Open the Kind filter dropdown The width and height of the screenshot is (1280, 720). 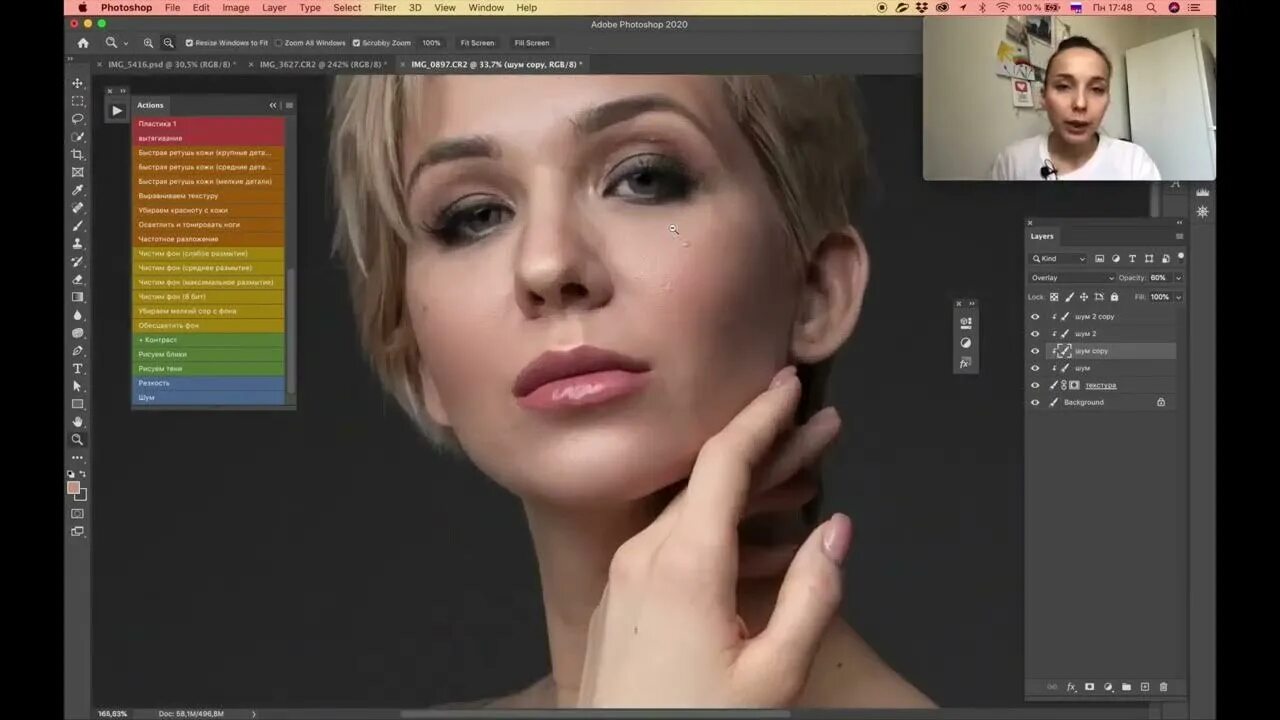1058,259
